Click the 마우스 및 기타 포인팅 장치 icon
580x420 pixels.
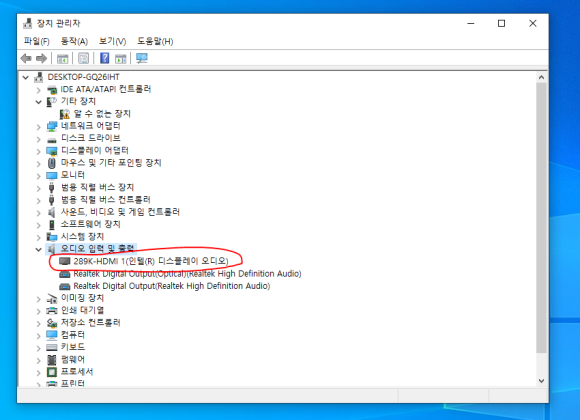[x=52, y=163]
